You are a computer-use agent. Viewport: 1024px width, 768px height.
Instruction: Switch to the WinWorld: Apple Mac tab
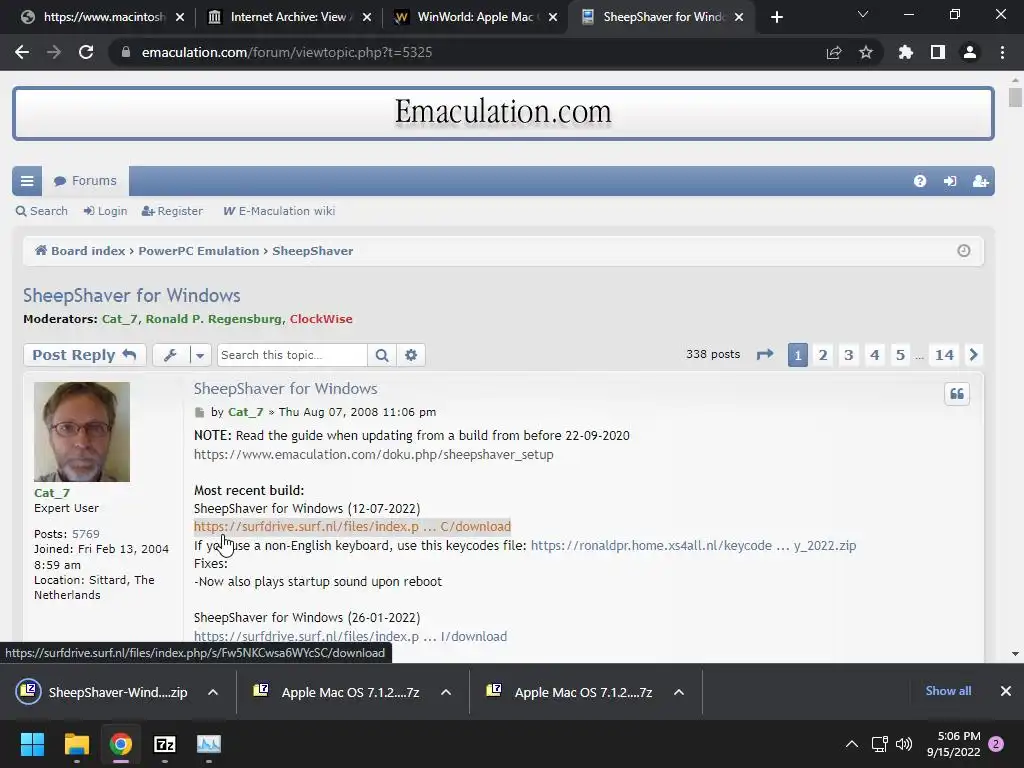tap(473, 17)
